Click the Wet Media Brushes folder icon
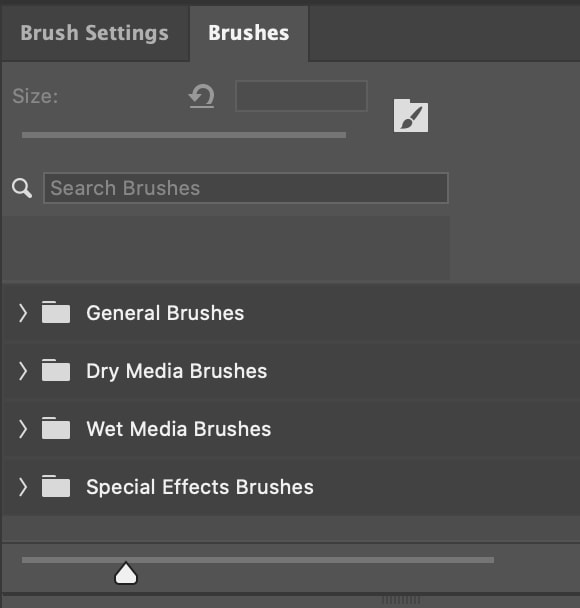Screen dimensions: 580x608 click(x=56, y=428)
